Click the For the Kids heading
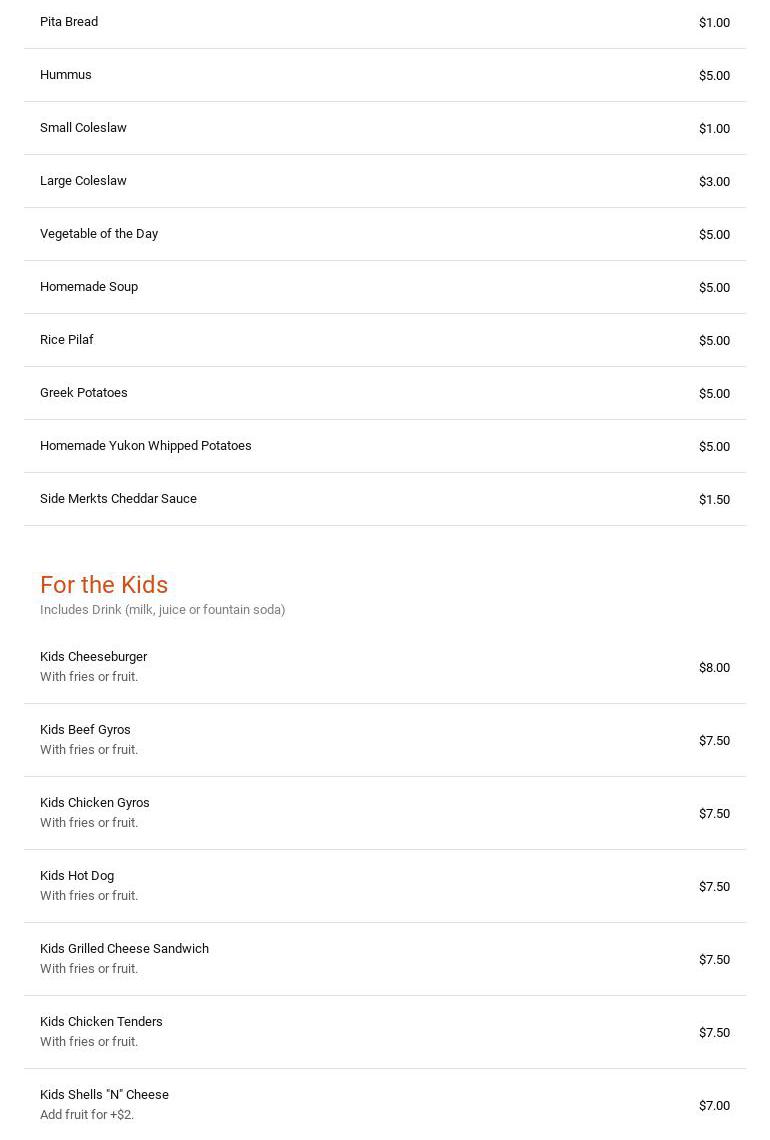The width and height of the screenshot is (770, 1140). point(104,585)
